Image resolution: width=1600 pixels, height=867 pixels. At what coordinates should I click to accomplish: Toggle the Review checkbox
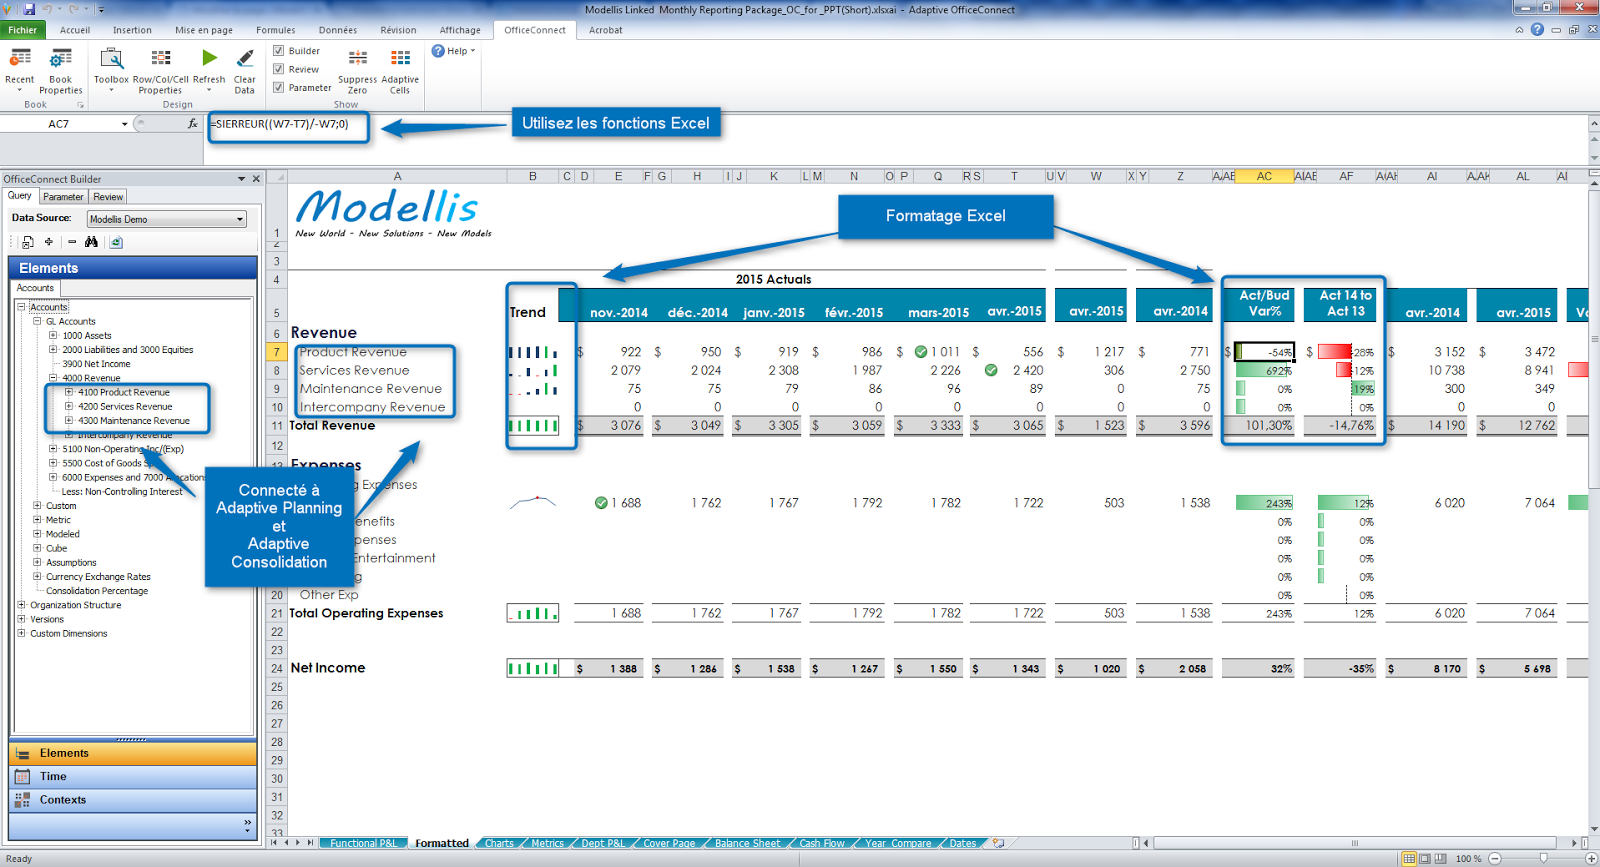pyautogui.click(x=278, y=69)
